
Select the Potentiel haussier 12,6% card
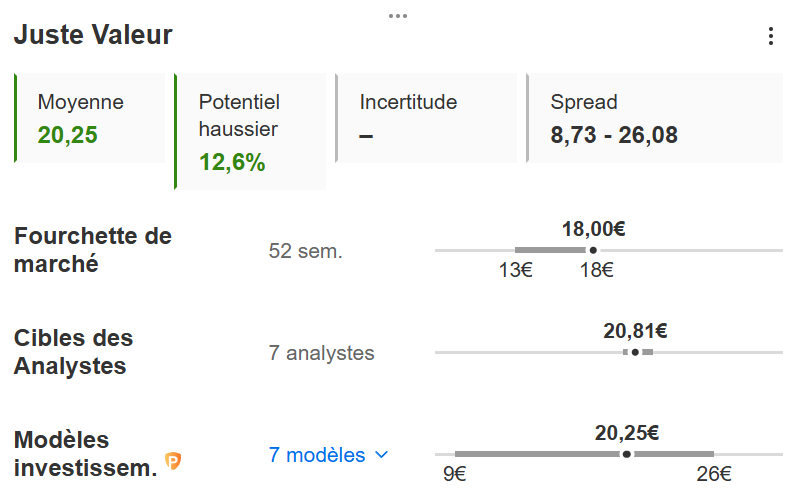250,131
